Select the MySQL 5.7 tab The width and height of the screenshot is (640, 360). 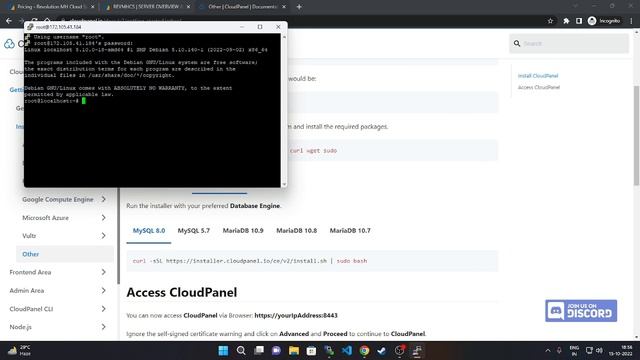point(193,231)
